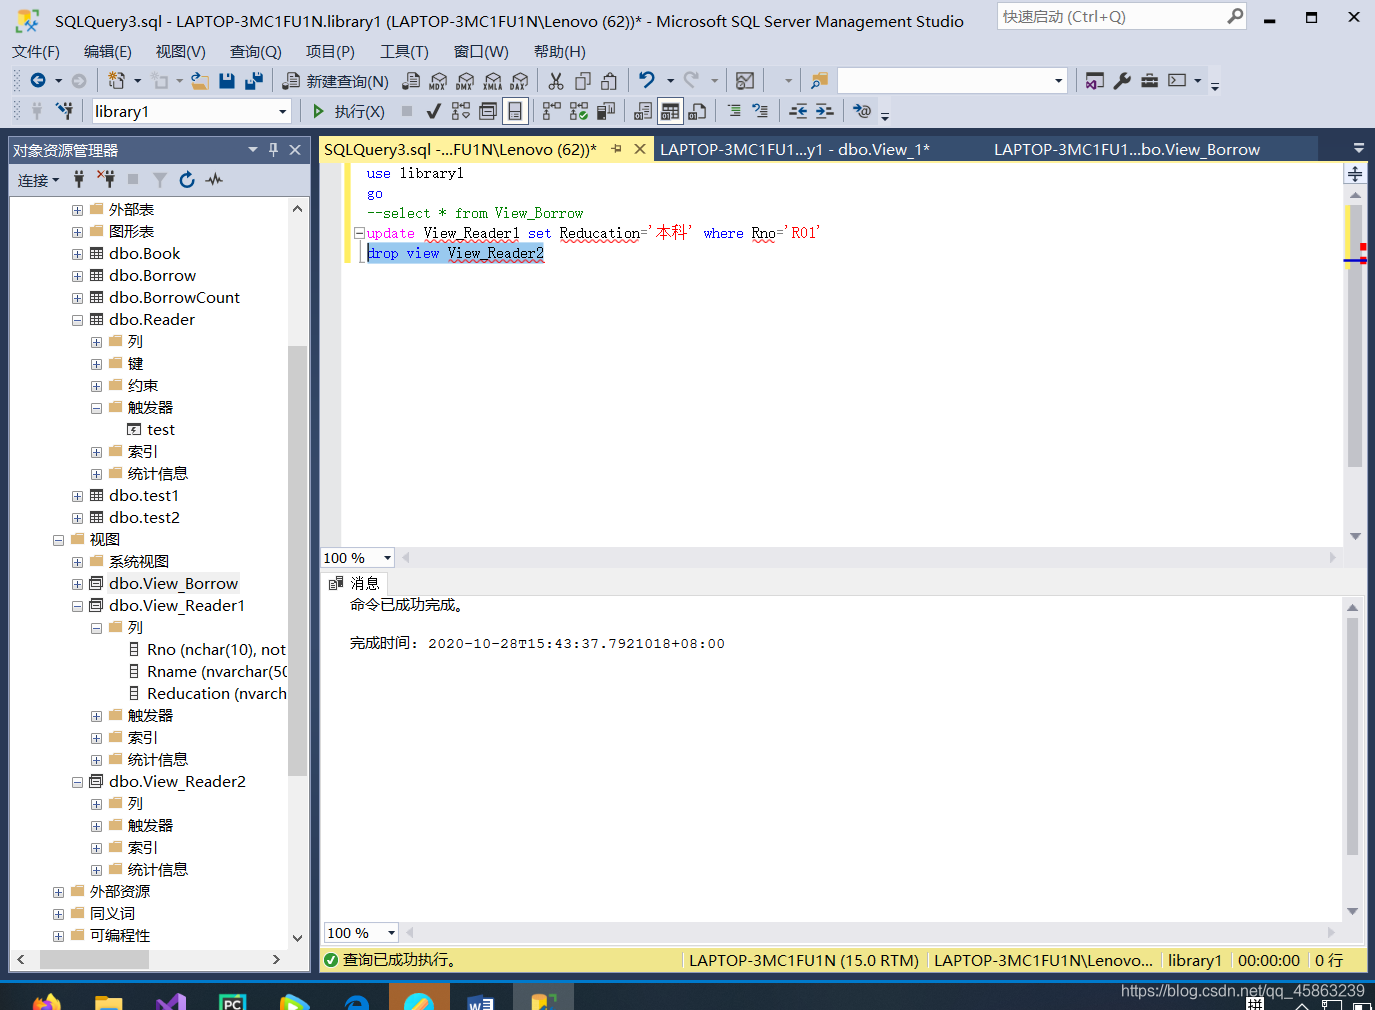Toggle the pin on SQLQuery3.sql tab
This screenshot has height=1010, width=1375.
click(x=616, y=149)
